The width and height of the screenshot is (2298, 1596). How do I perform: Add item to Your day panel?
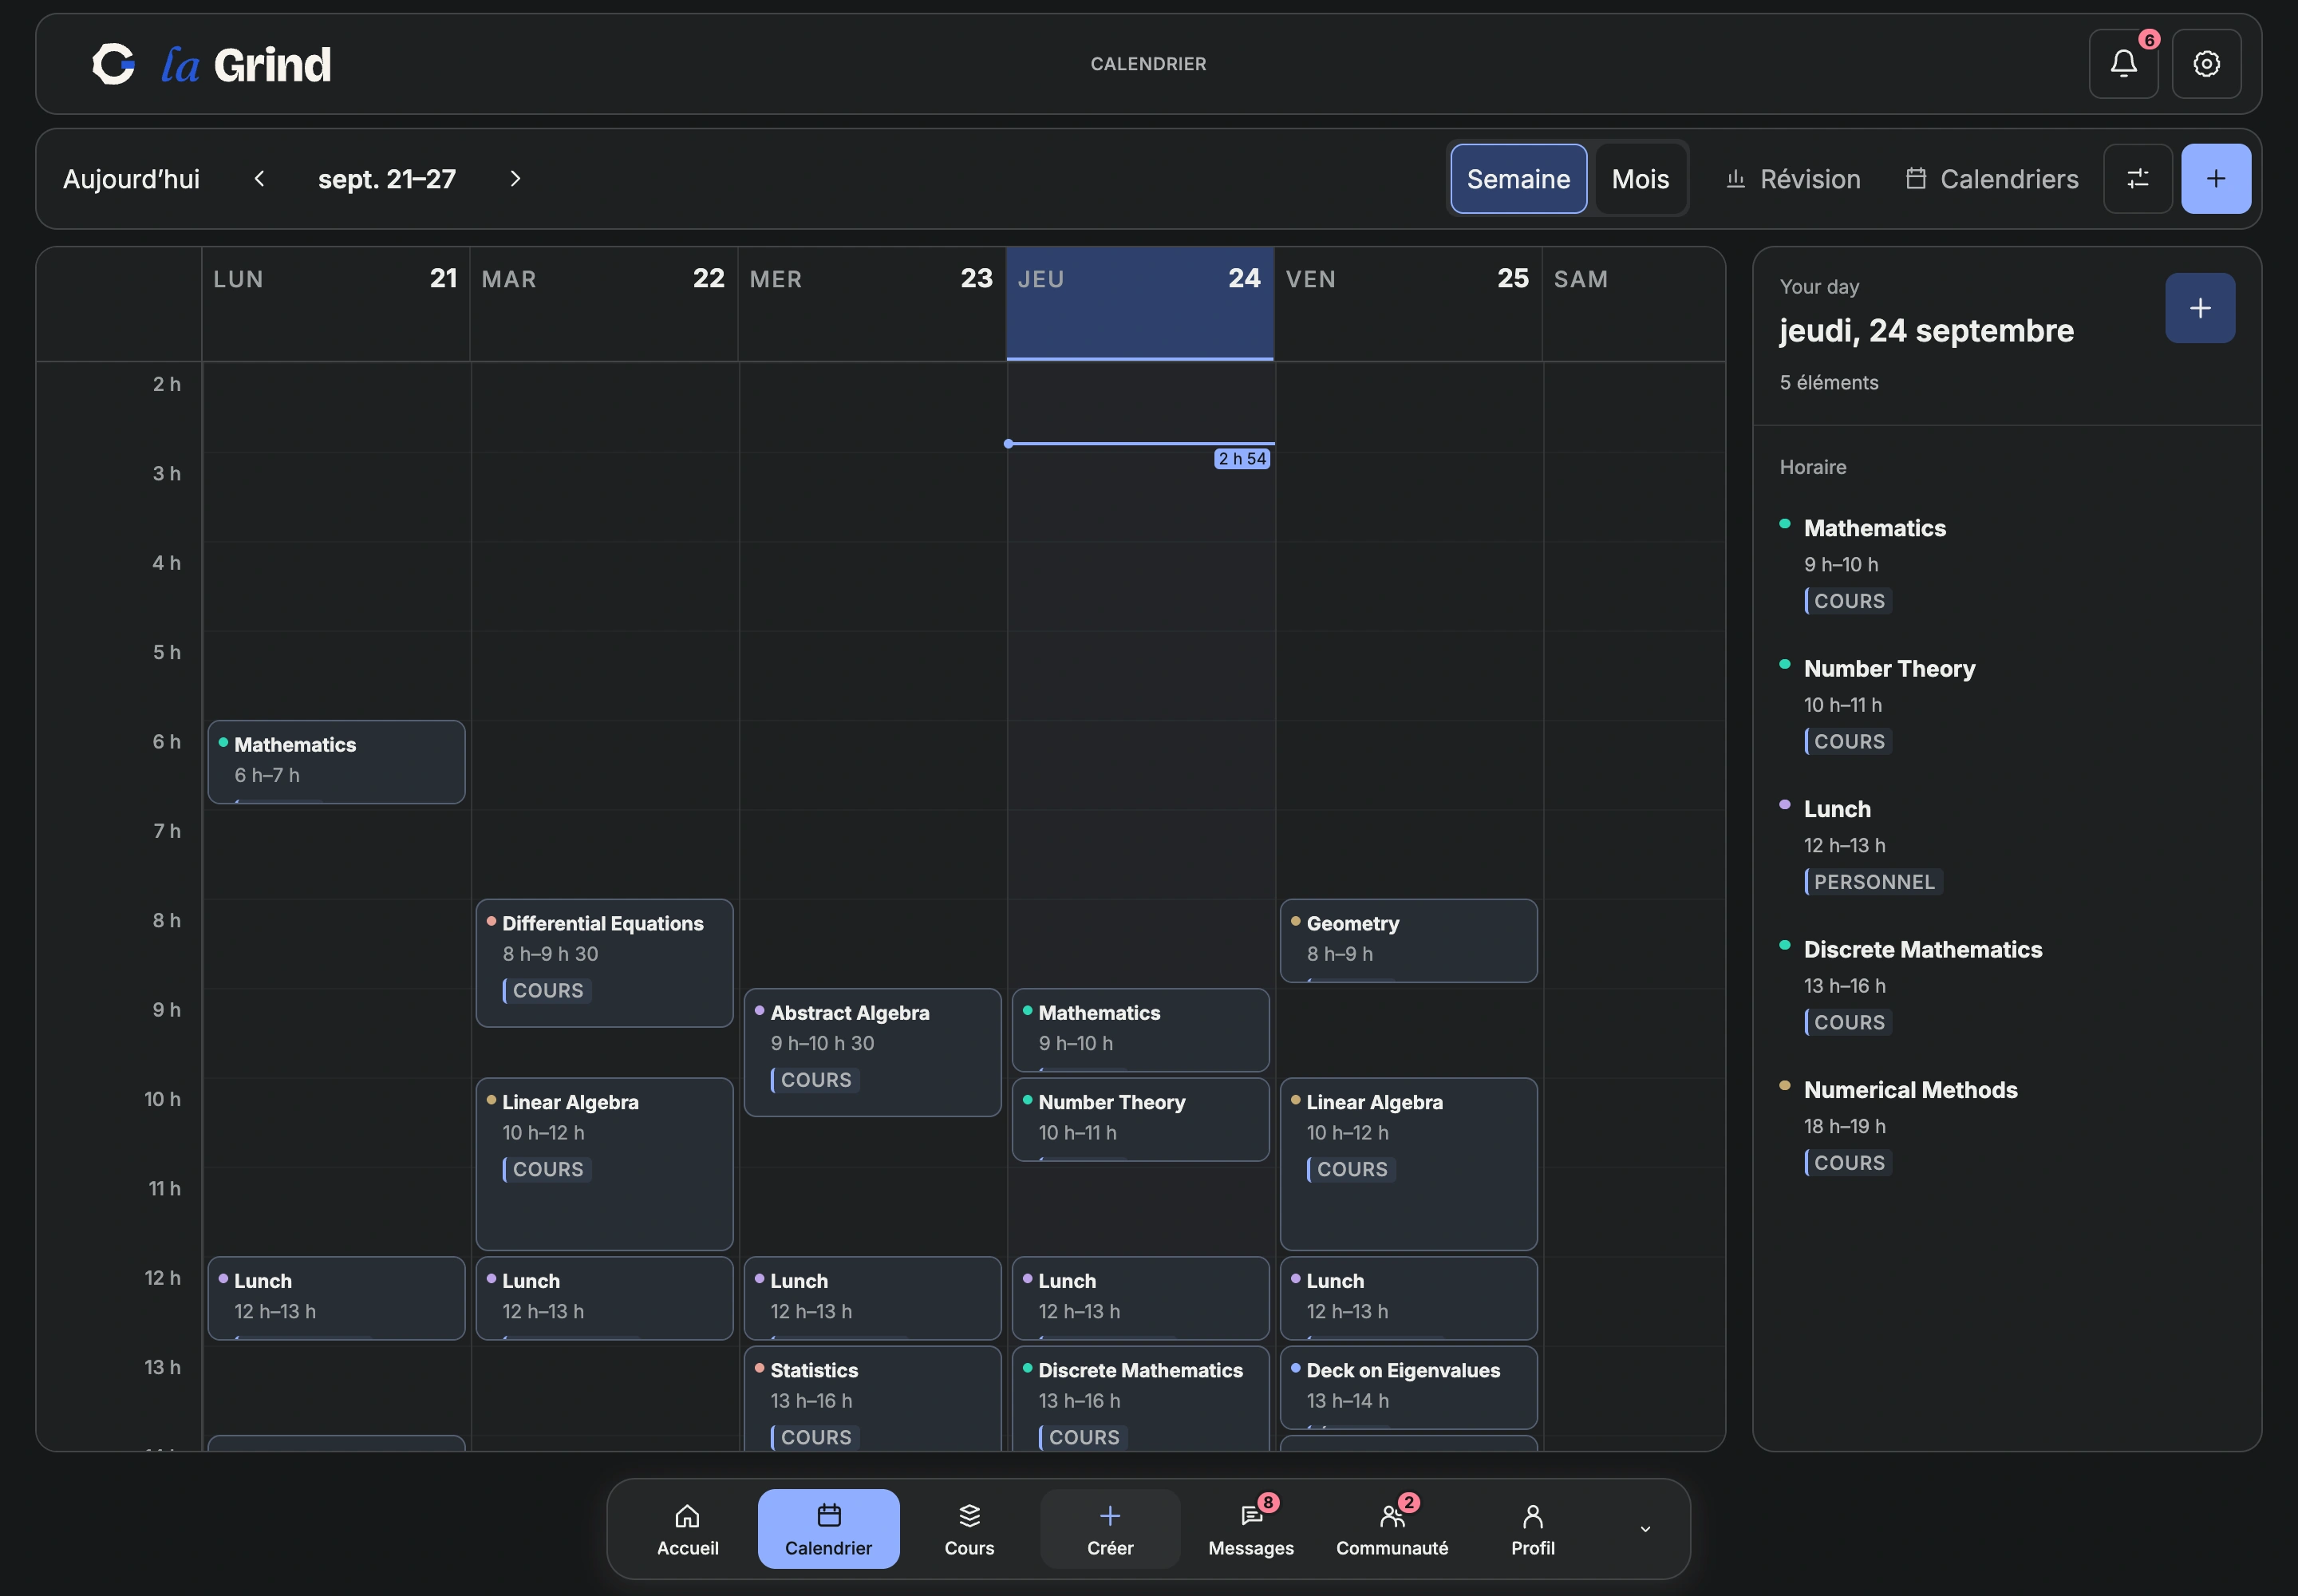point(2199,308)
